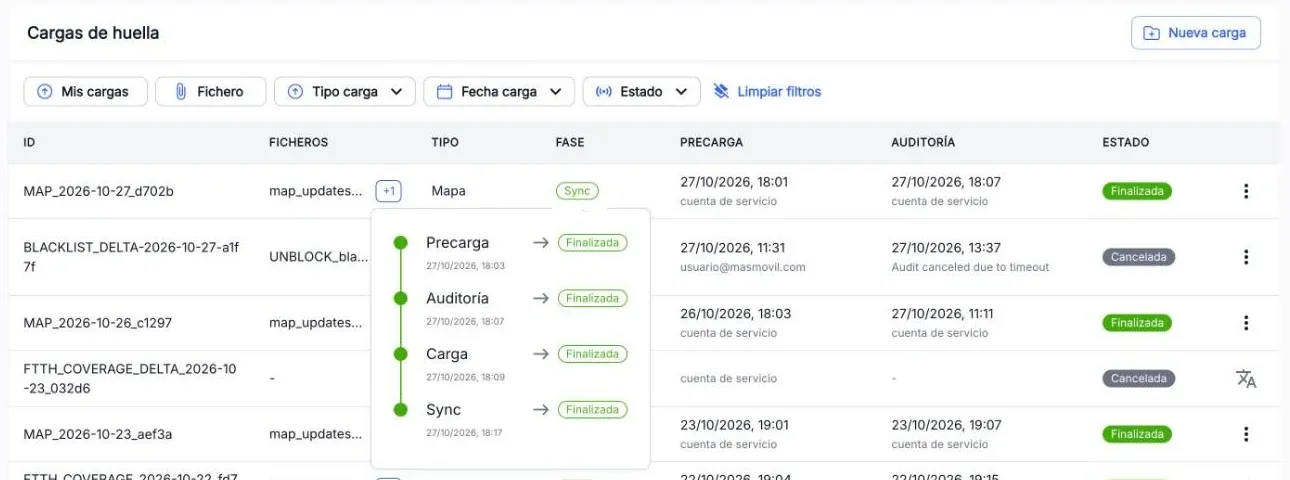The image size is (1290, 480).
Task: Click Finalizada badge next to Auditoría step
Action: [593, 298]
